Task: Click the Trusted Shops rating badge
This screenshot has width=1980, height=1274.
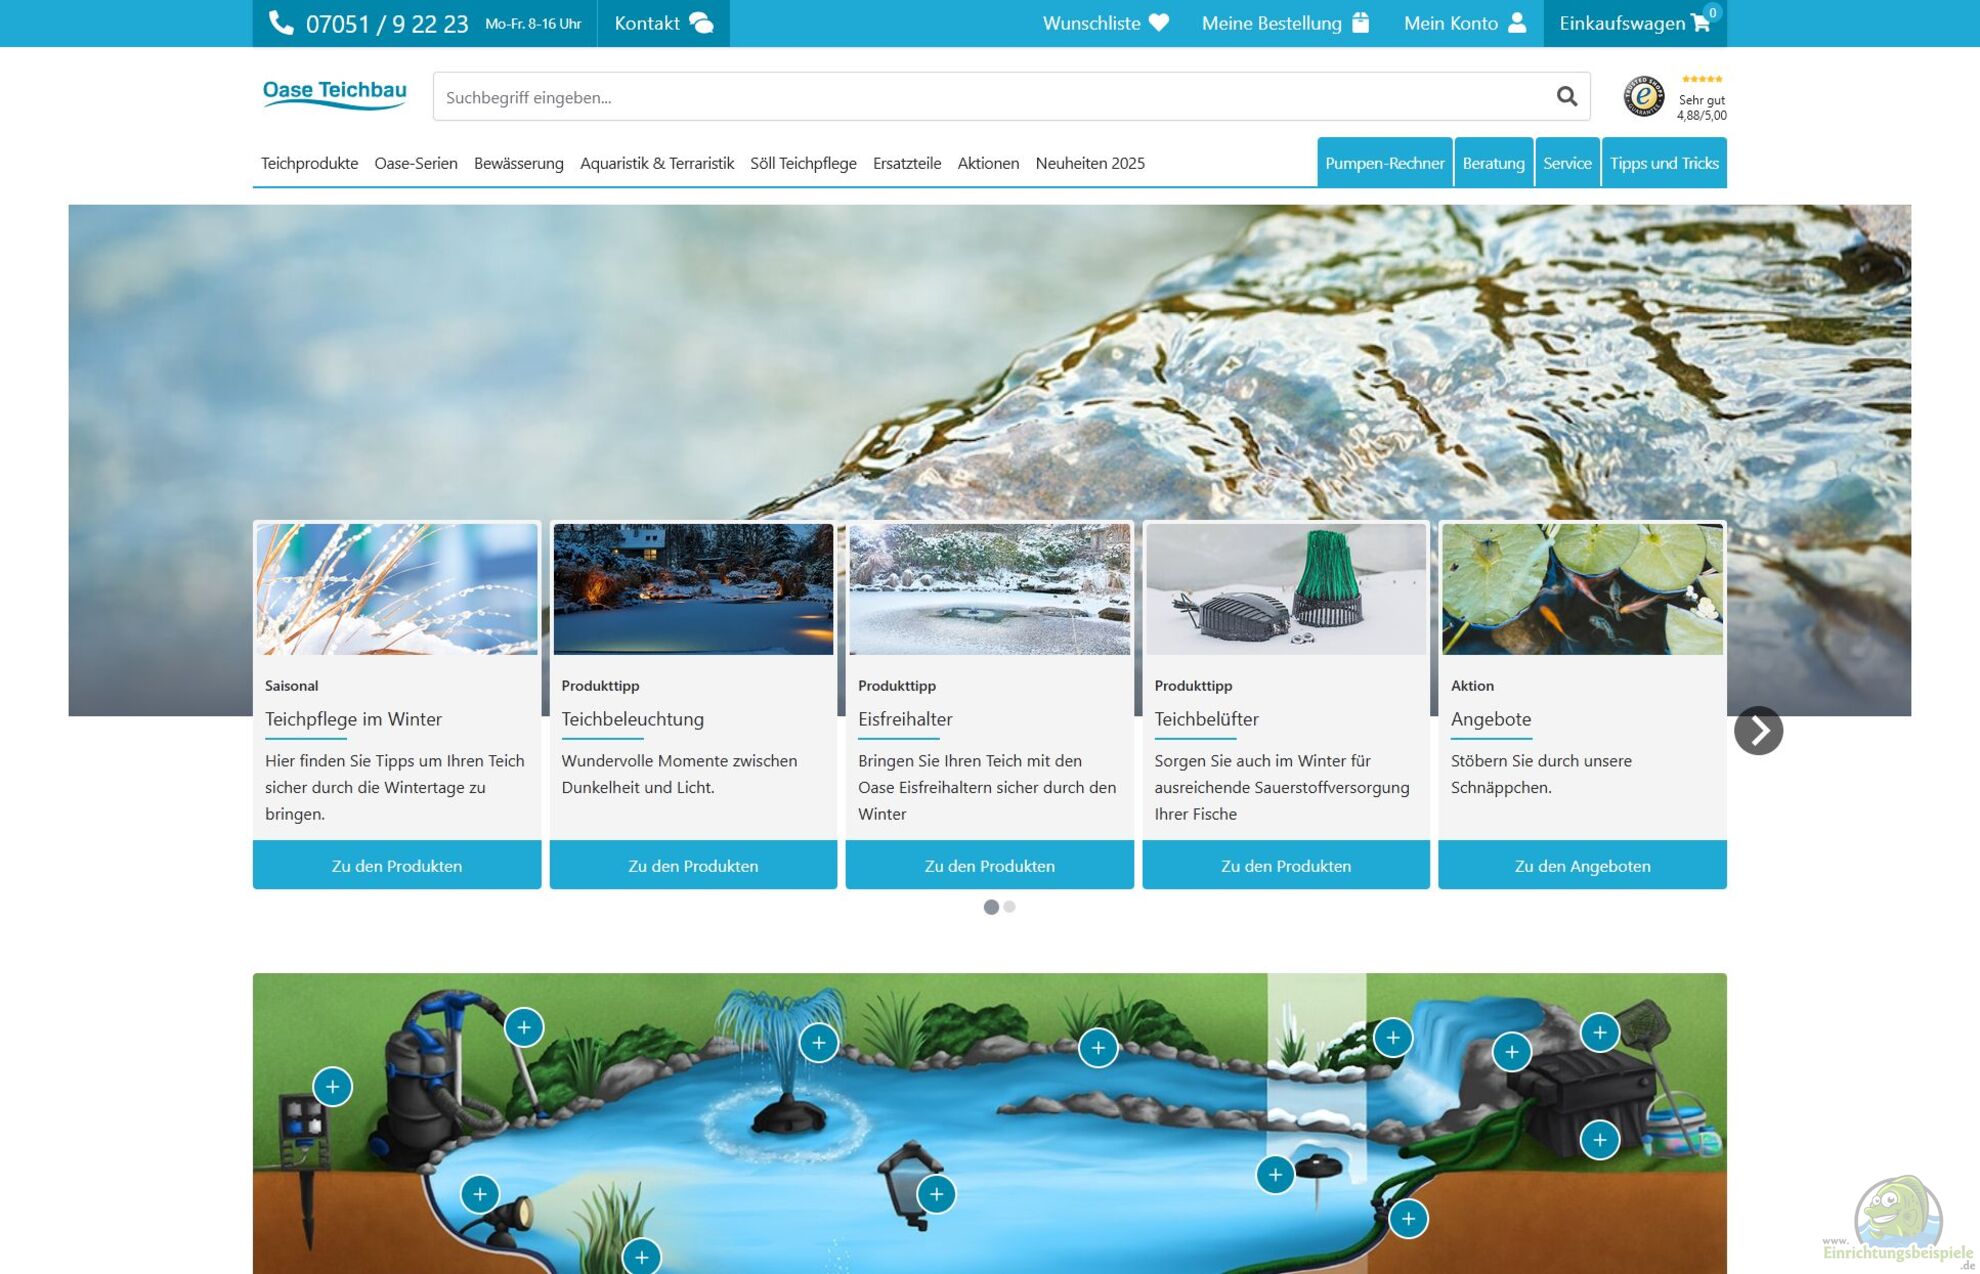Action: coord(1644,97)
